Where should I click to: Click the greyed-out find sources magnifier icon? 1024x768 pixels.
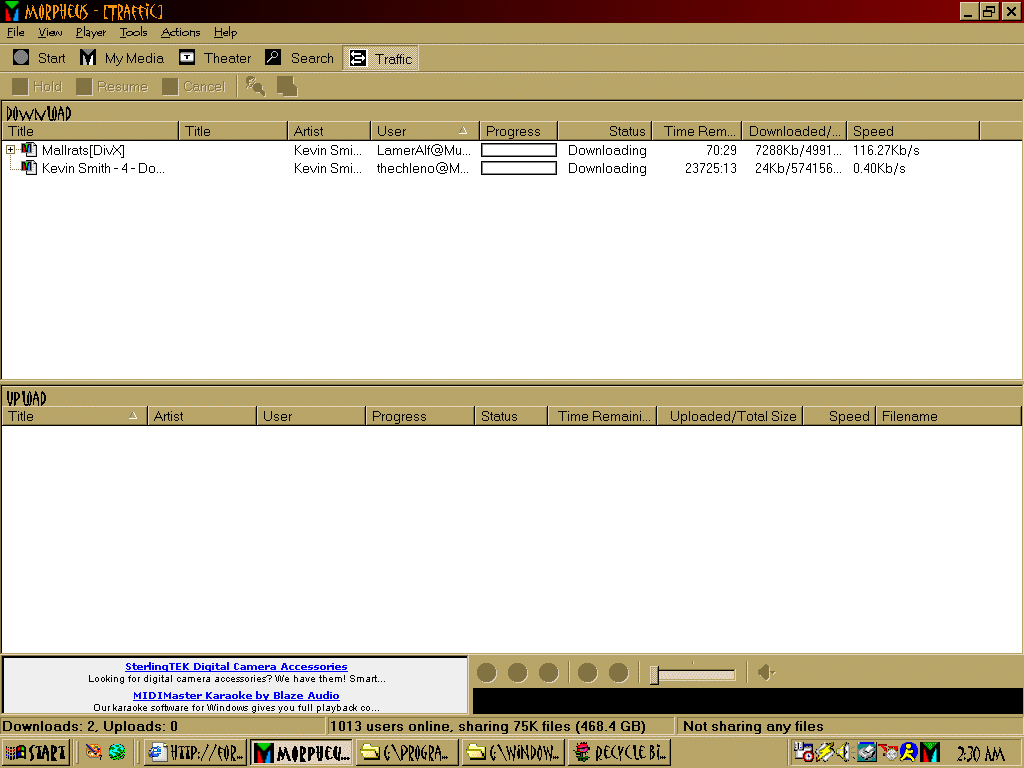coord(255,86)
